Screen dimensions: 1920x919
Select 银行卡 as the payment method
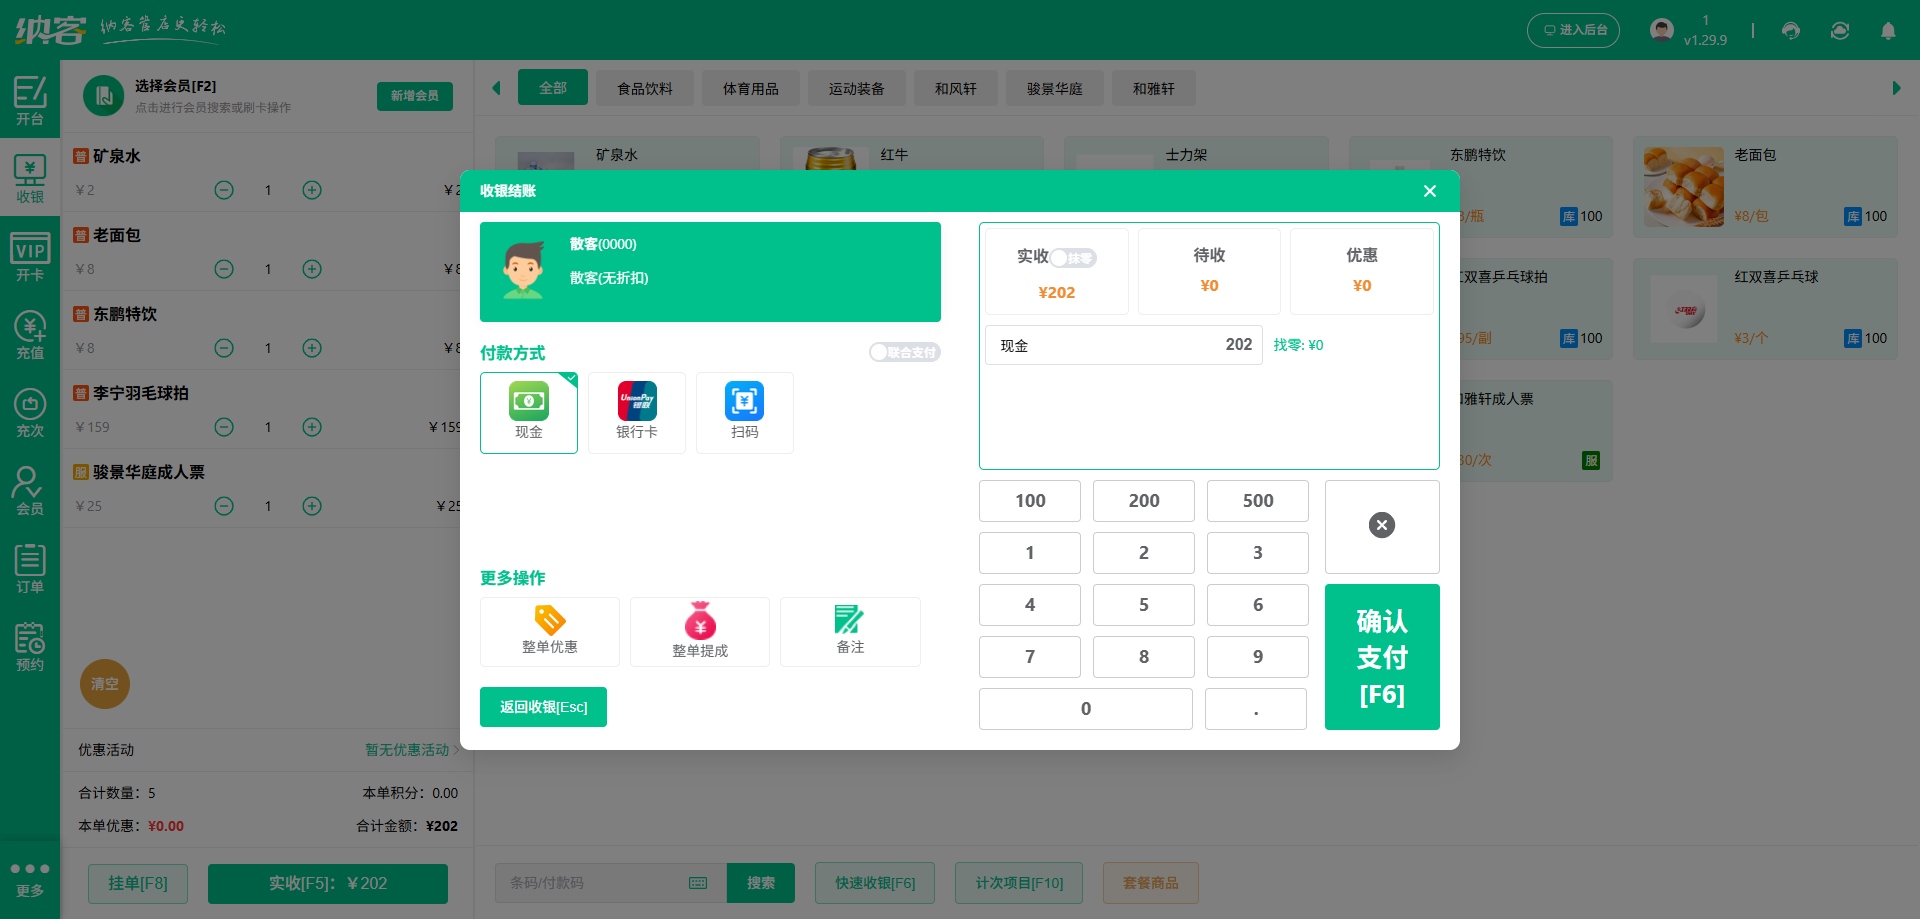pos(636,412)
